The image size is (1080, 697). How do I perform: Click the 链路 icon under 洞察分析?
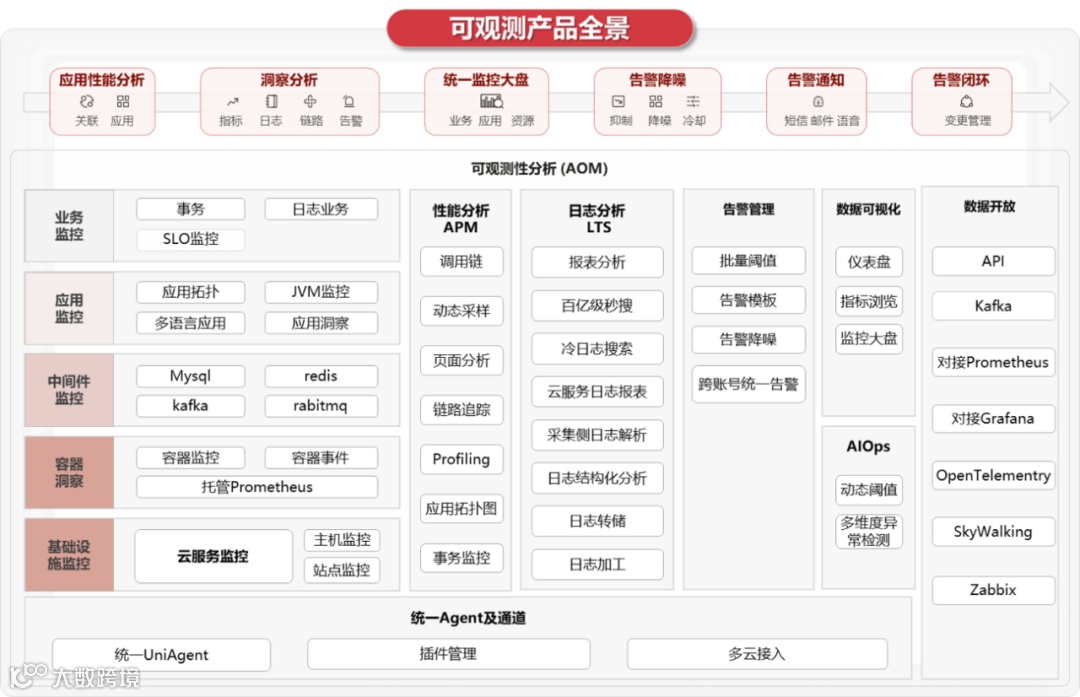click(311, 102)
